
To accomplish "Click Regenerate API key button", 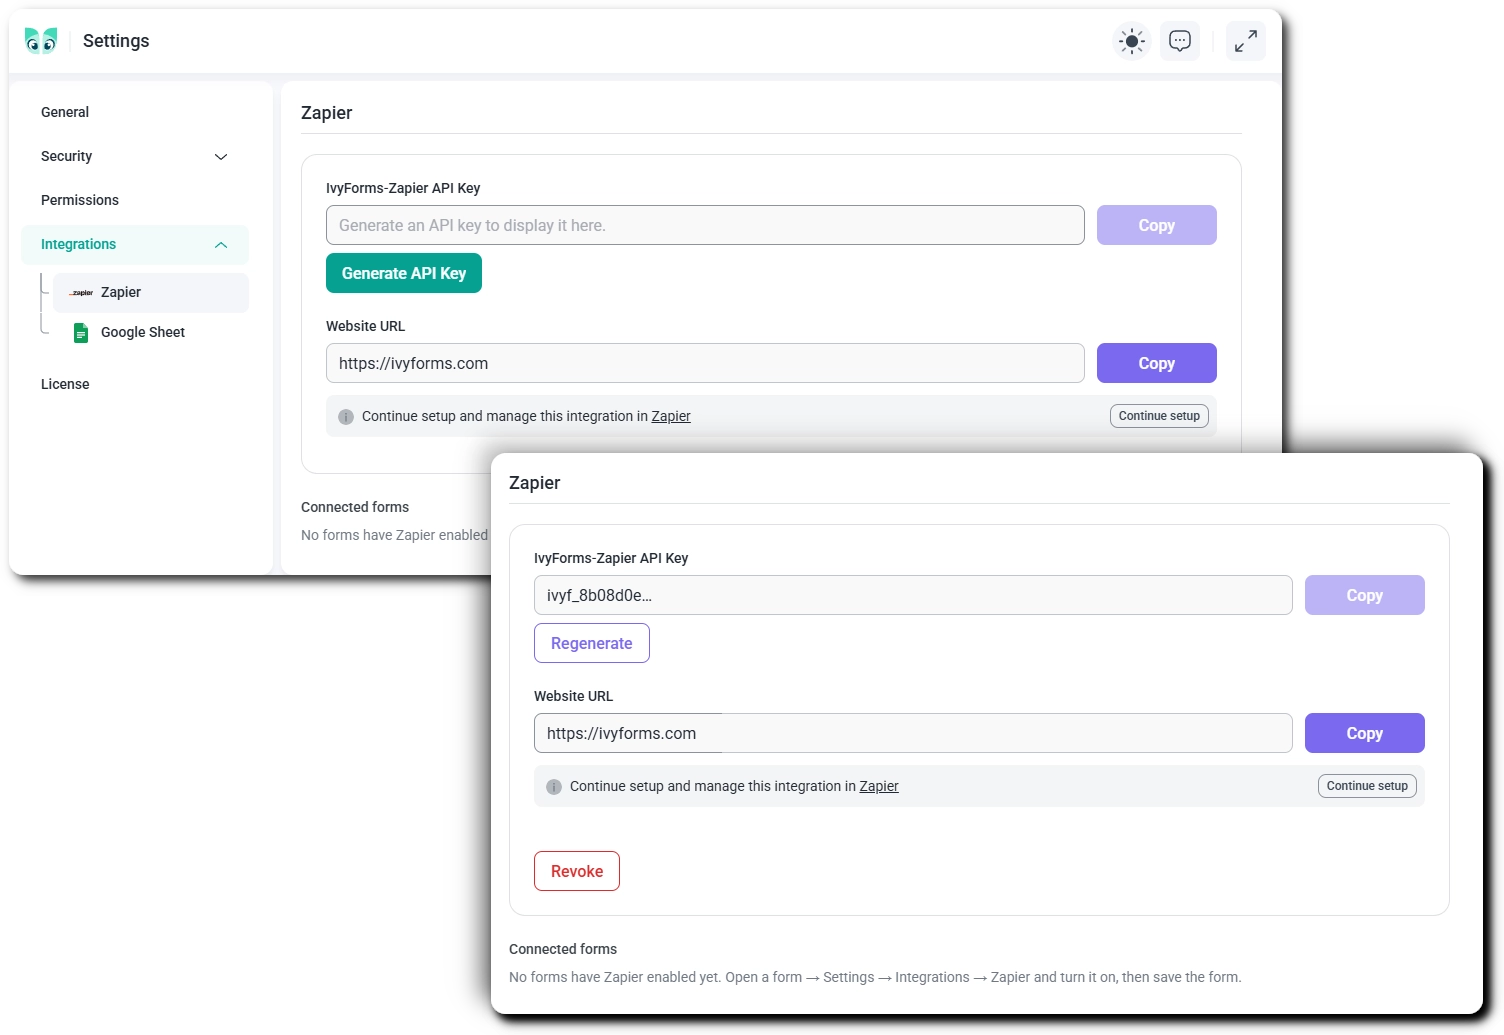I will 592,643.
